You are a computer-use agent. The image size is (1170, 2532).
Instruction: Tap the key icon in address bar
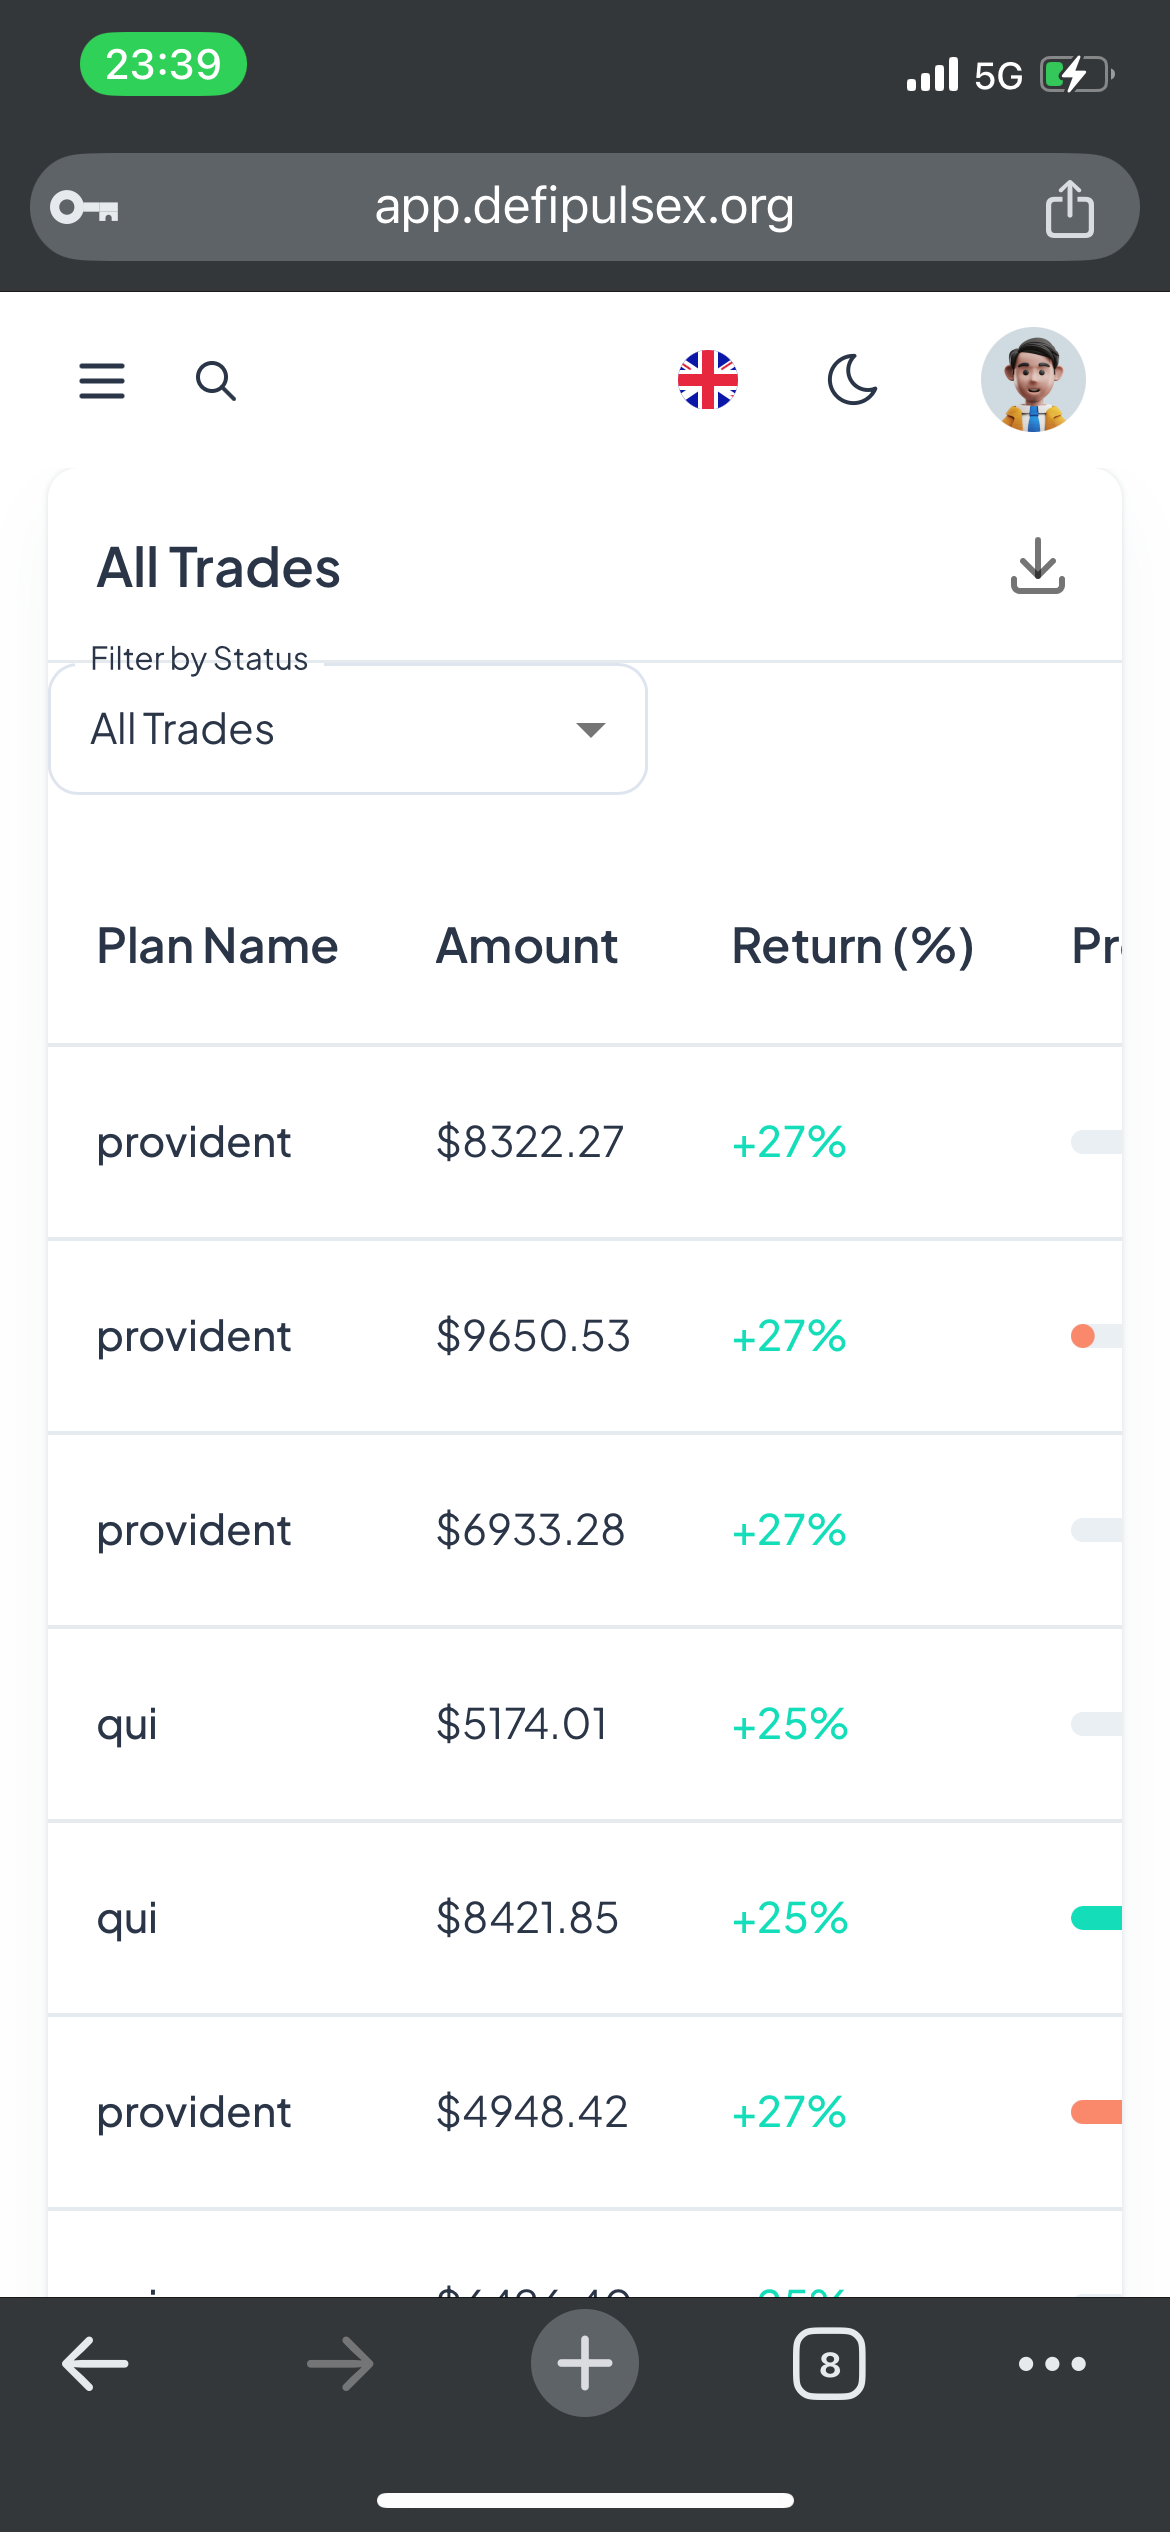point(85,208)
